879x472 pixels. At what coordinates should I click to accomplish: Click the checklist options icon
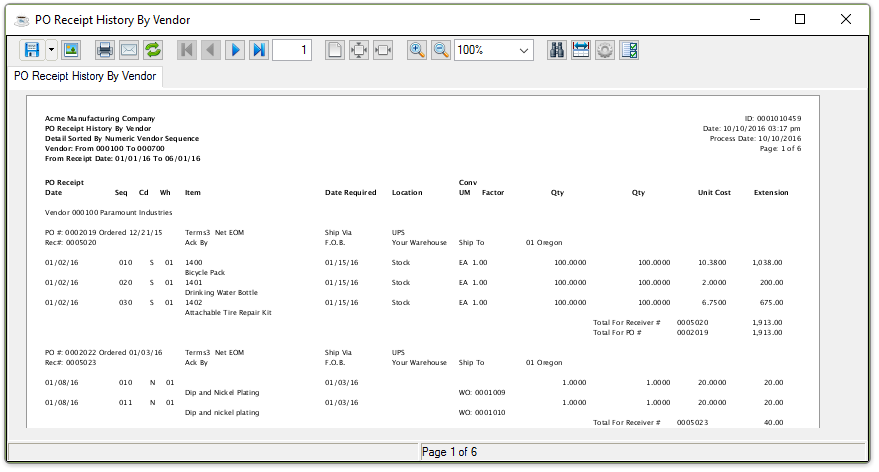click(629, 50)
